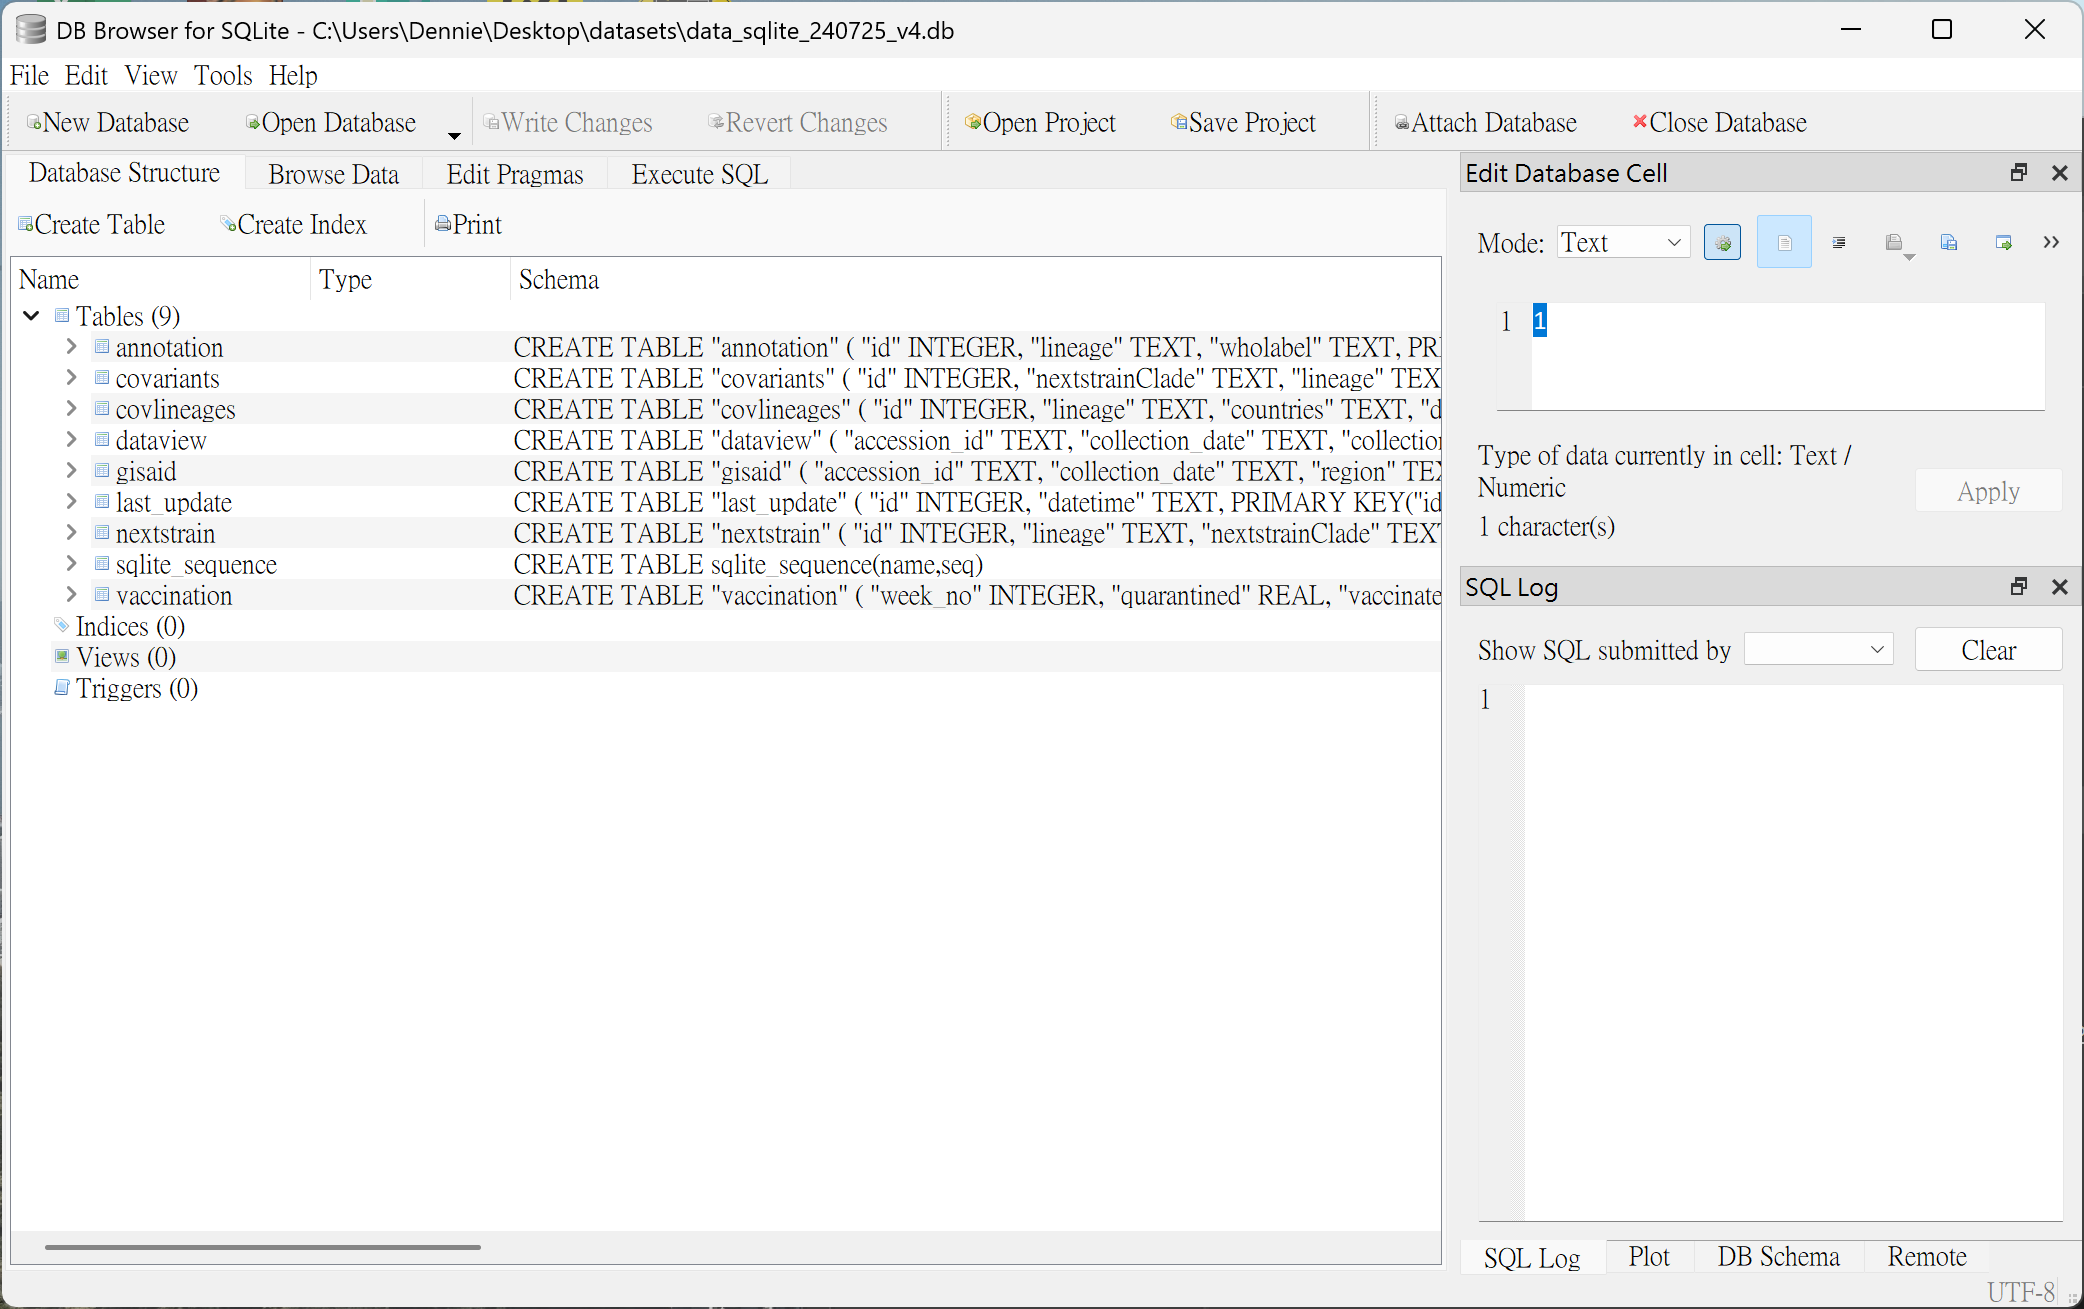This screenshot has height=1309, width=2084.
Task: Click the indent/pretty-print text lines icon
Action: [1838, 243]
